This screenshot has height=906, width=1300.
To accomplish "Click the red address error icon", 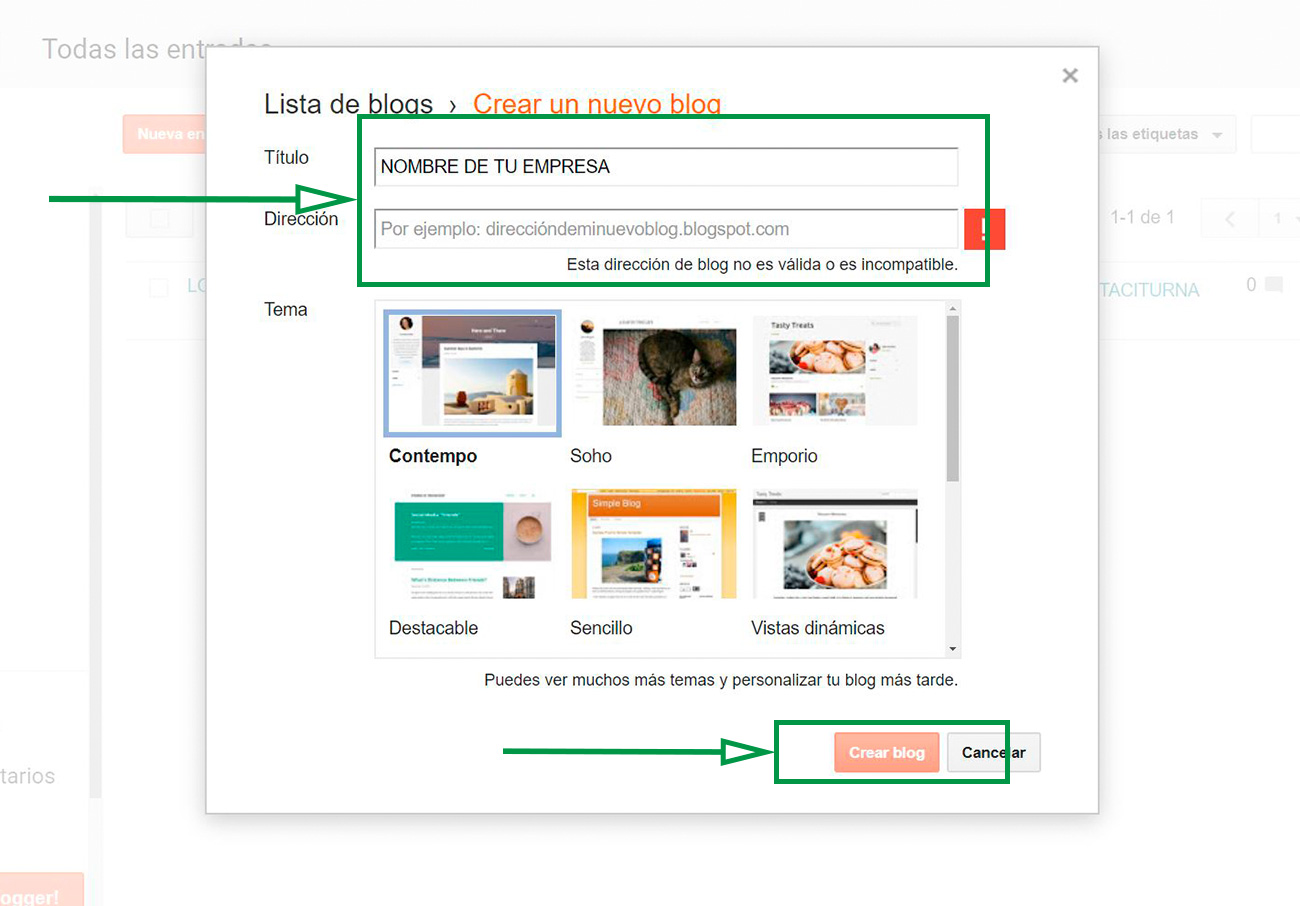I will click(x=984, y=229).
